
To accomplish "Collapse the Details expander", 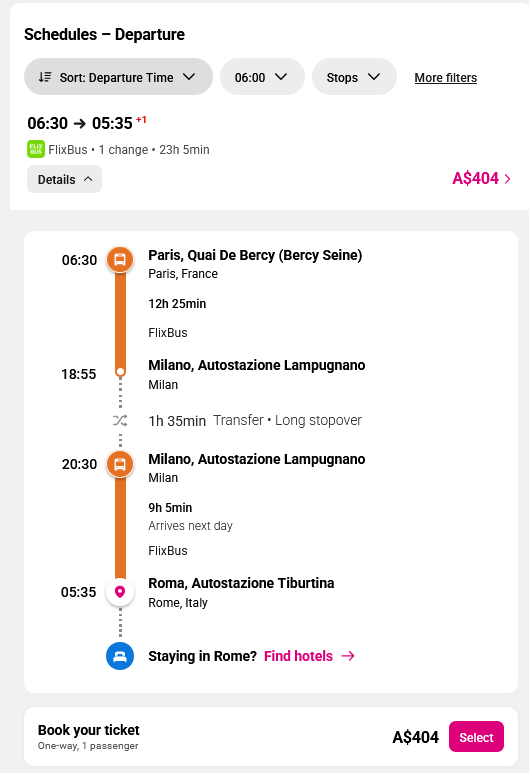I will pos(65,179).
